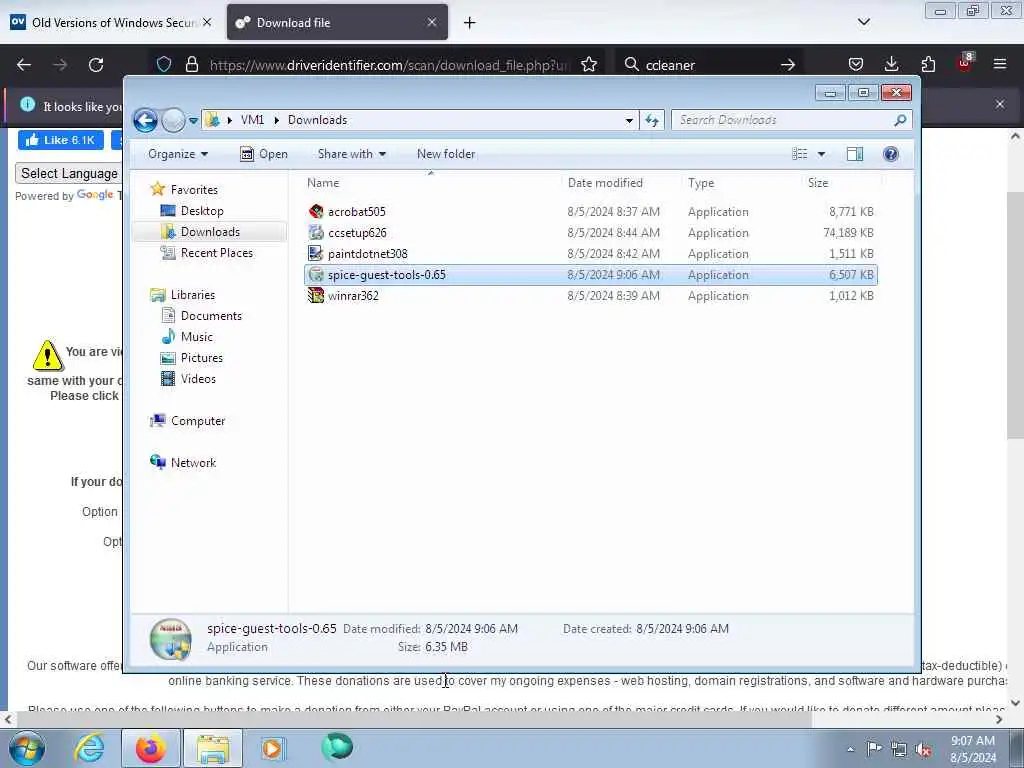Click the search magnifier in Explorer
This screenshot has height=768, width=1024.
point(901,120)
